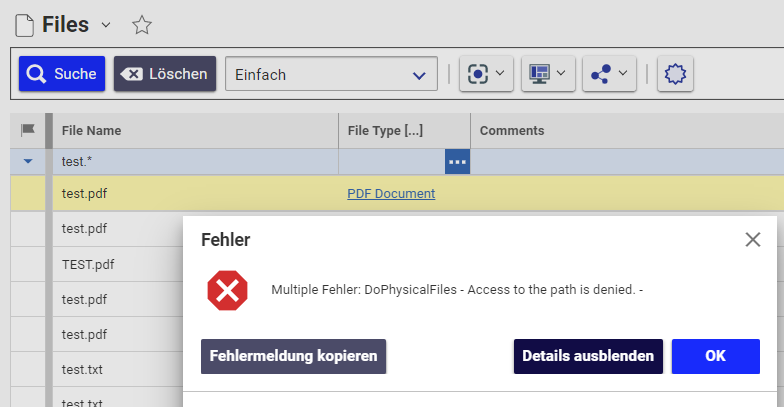This screenshot has width=784, height=407.
Task: Close the Fehler dialog with X
Action: 753,239
